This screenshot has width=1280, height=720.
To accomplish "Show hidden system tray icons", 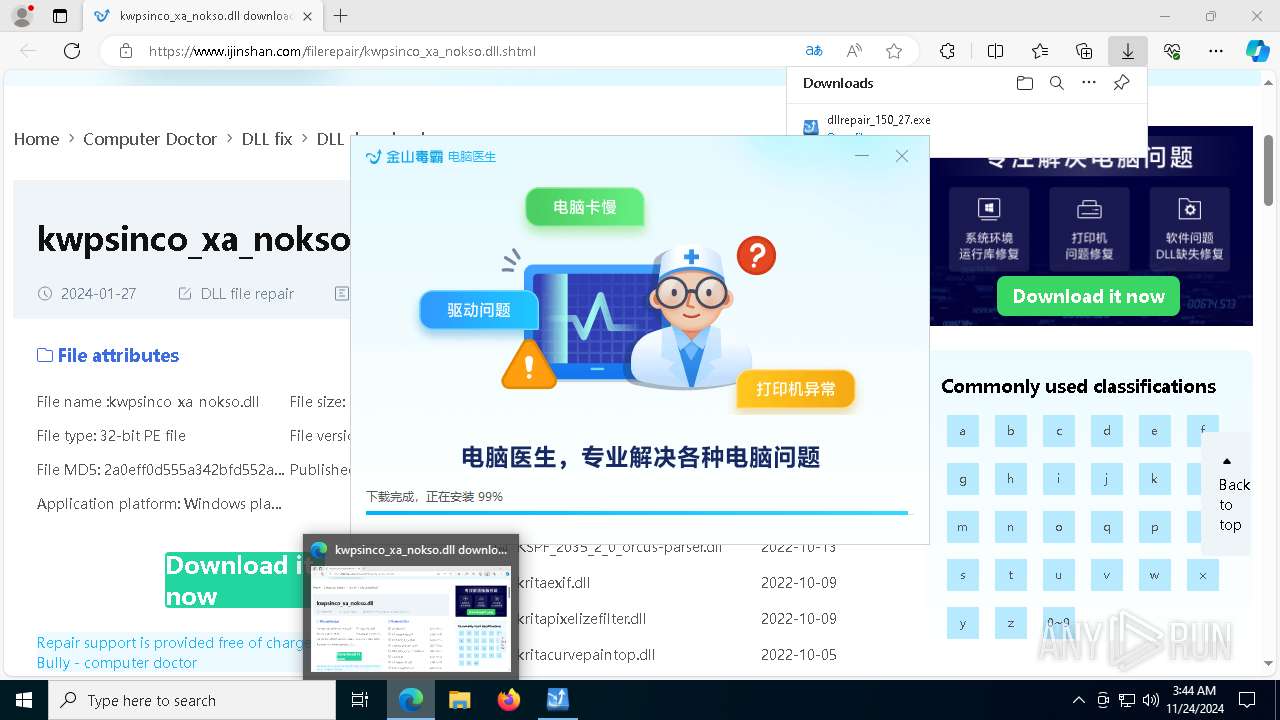I will (1078, 700).
